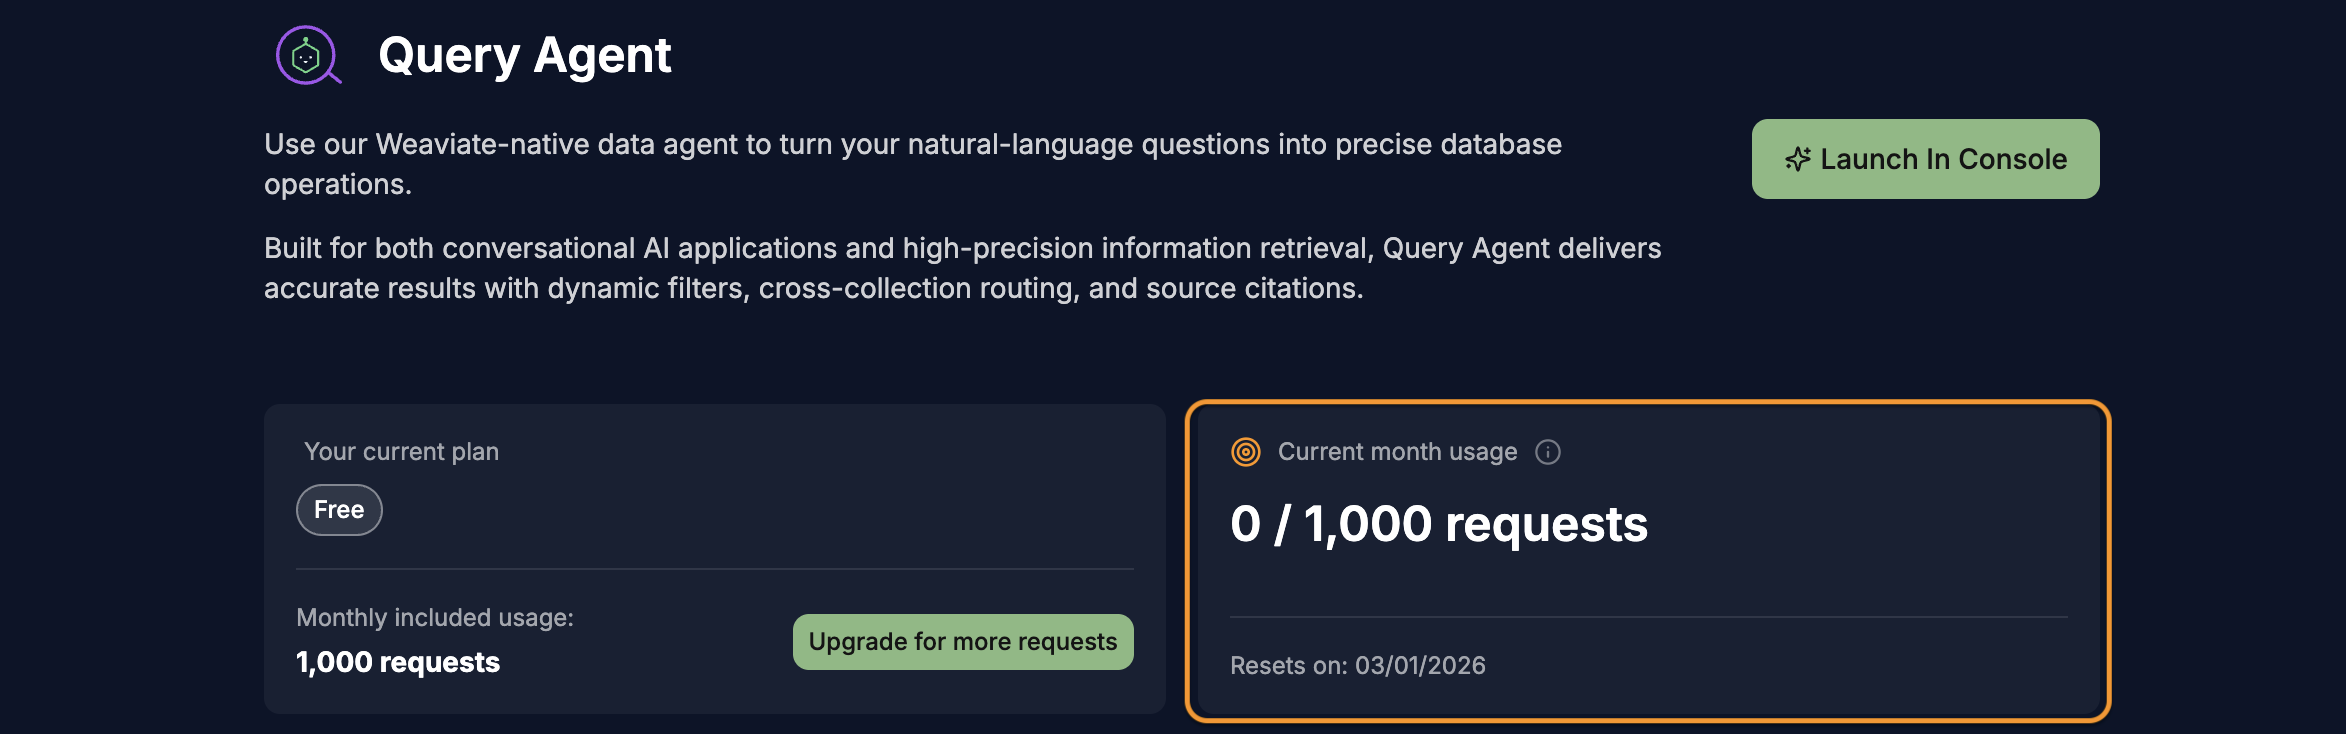Screen dimensions: 2346x734
Task: Click the Query Agent logo icon
Action: [308, 56]
